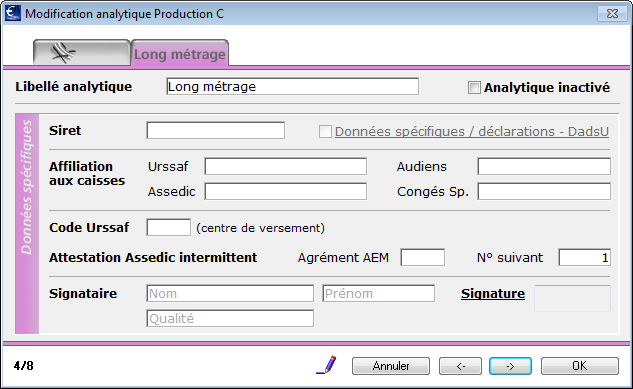Click the Libellé analytique text field
The image size is (633, 389).
click(x=292, y=86)
